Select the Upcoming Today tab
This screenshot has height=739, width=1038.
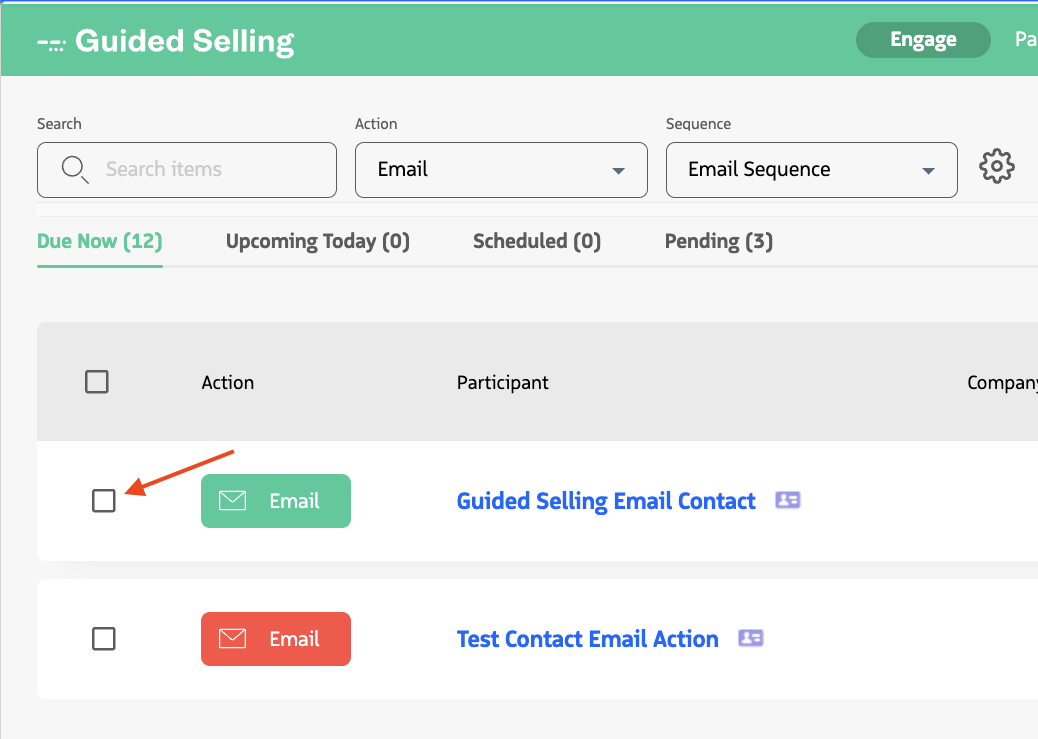tap(317, 241)
